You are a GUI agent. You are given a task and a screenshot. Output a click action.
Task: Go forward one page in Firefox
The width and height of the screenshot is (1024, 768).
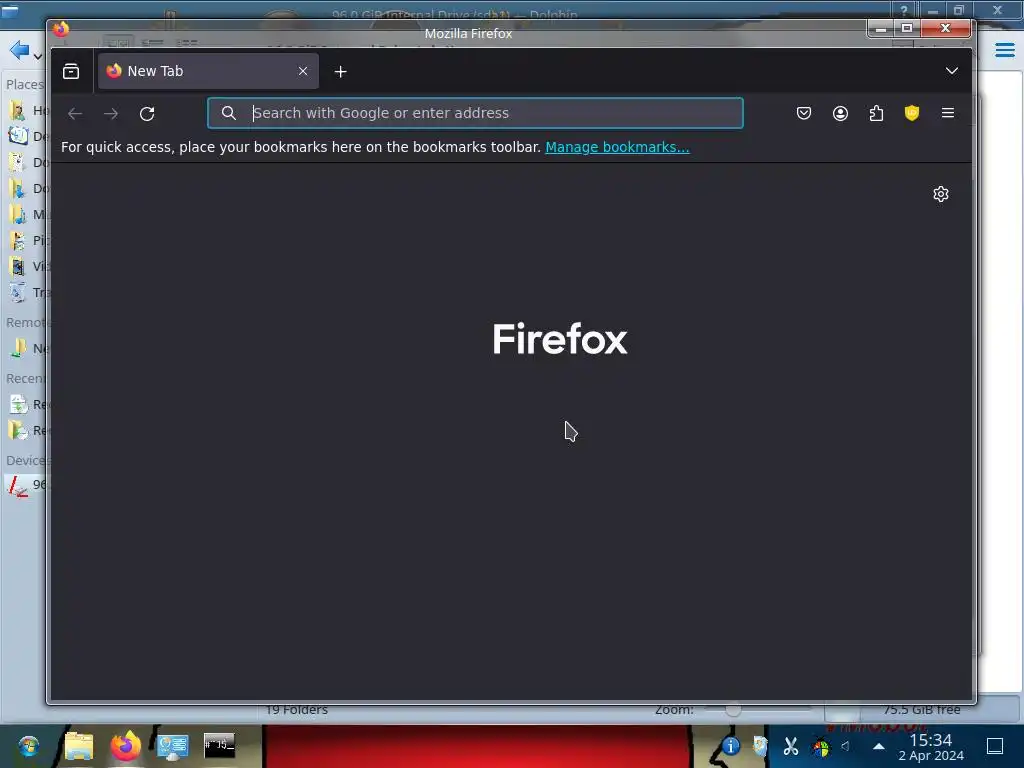click(111, 114)
